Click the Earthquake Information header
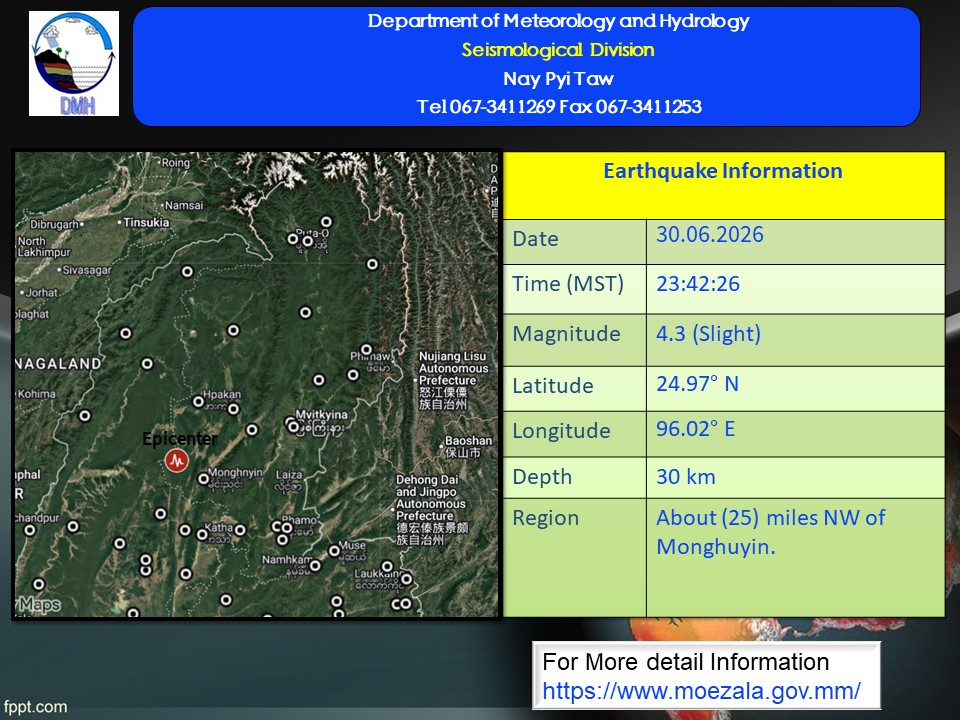The height and width of the screenshot is (720, 960). coord(723,171)
